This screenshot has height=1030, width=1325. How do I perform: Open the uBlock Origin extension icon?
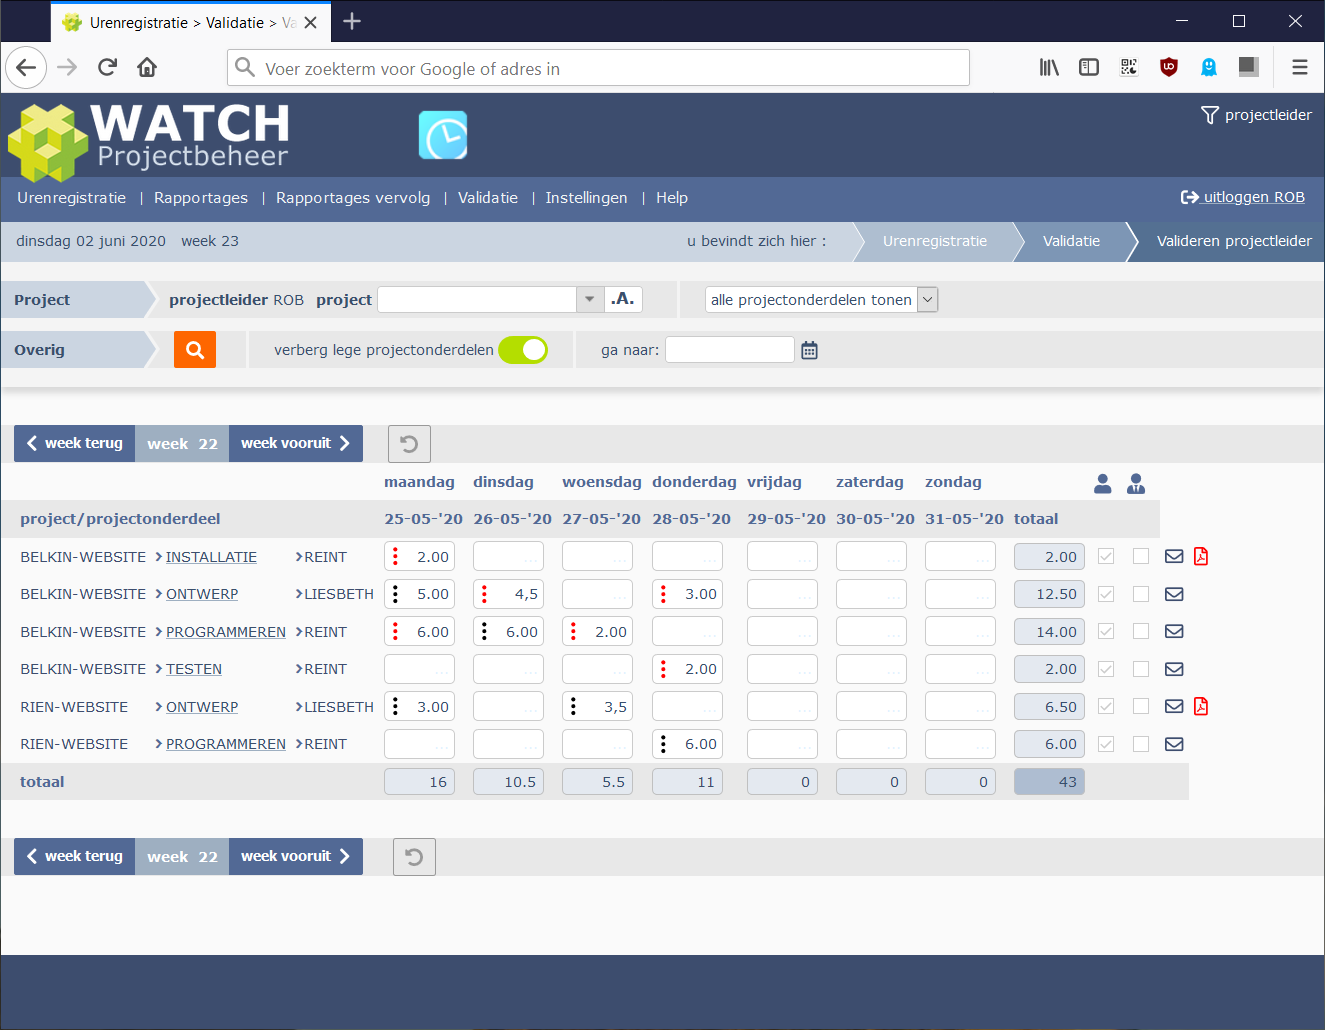point(1168,67)
